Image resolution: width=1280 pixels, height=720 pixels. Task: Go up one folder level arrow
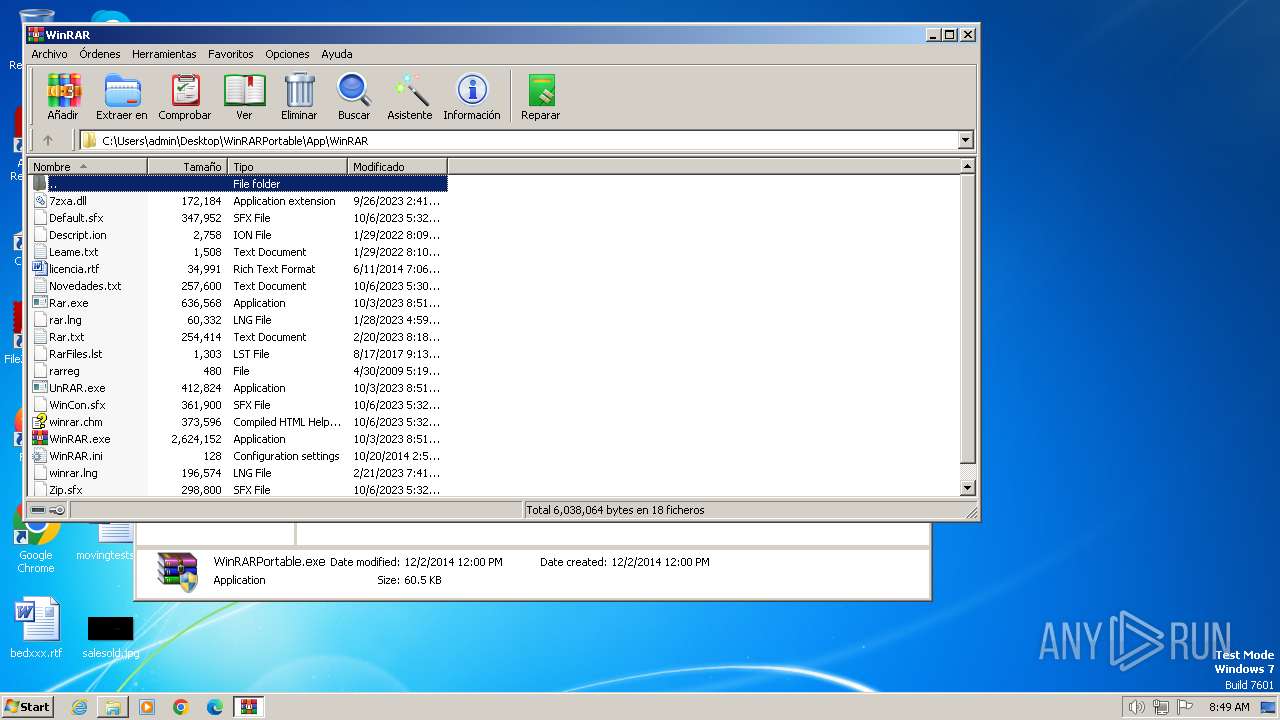click(x=47, y=141)
